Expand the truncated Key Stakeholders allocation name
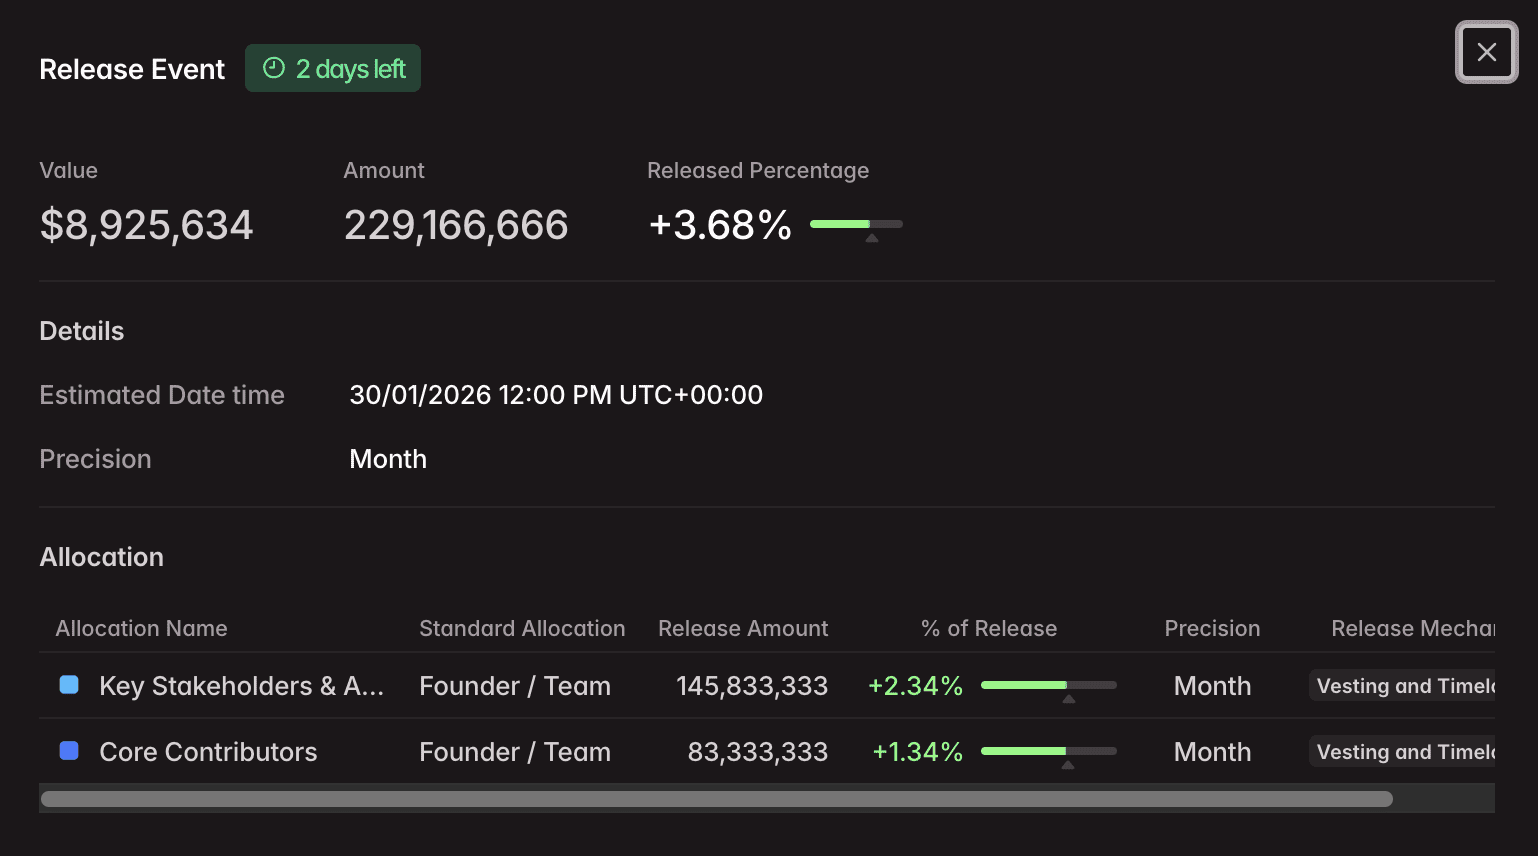This screenshot has height=856, width=1538. (240, 686)
